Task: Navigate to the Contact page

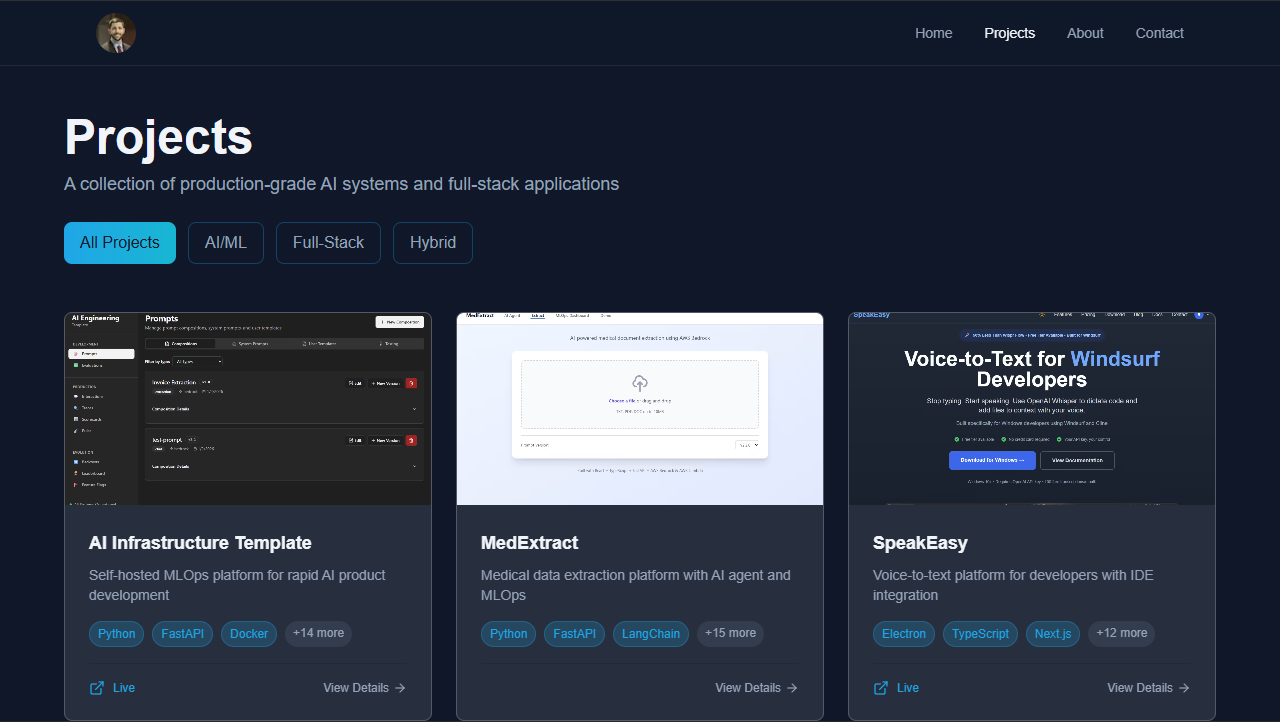Action: click(x=1159, y=32)
